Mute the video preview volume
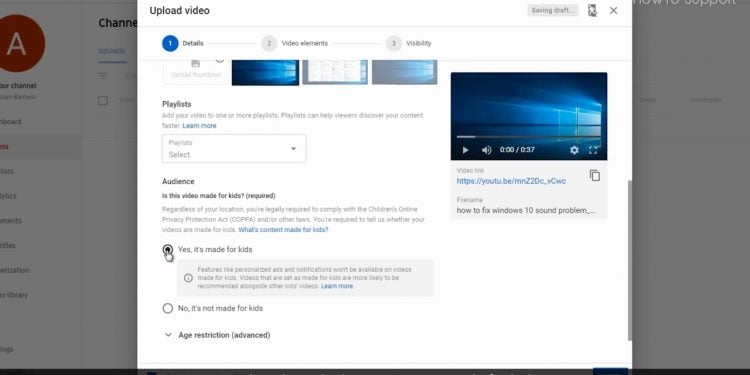 click(486, 150)
